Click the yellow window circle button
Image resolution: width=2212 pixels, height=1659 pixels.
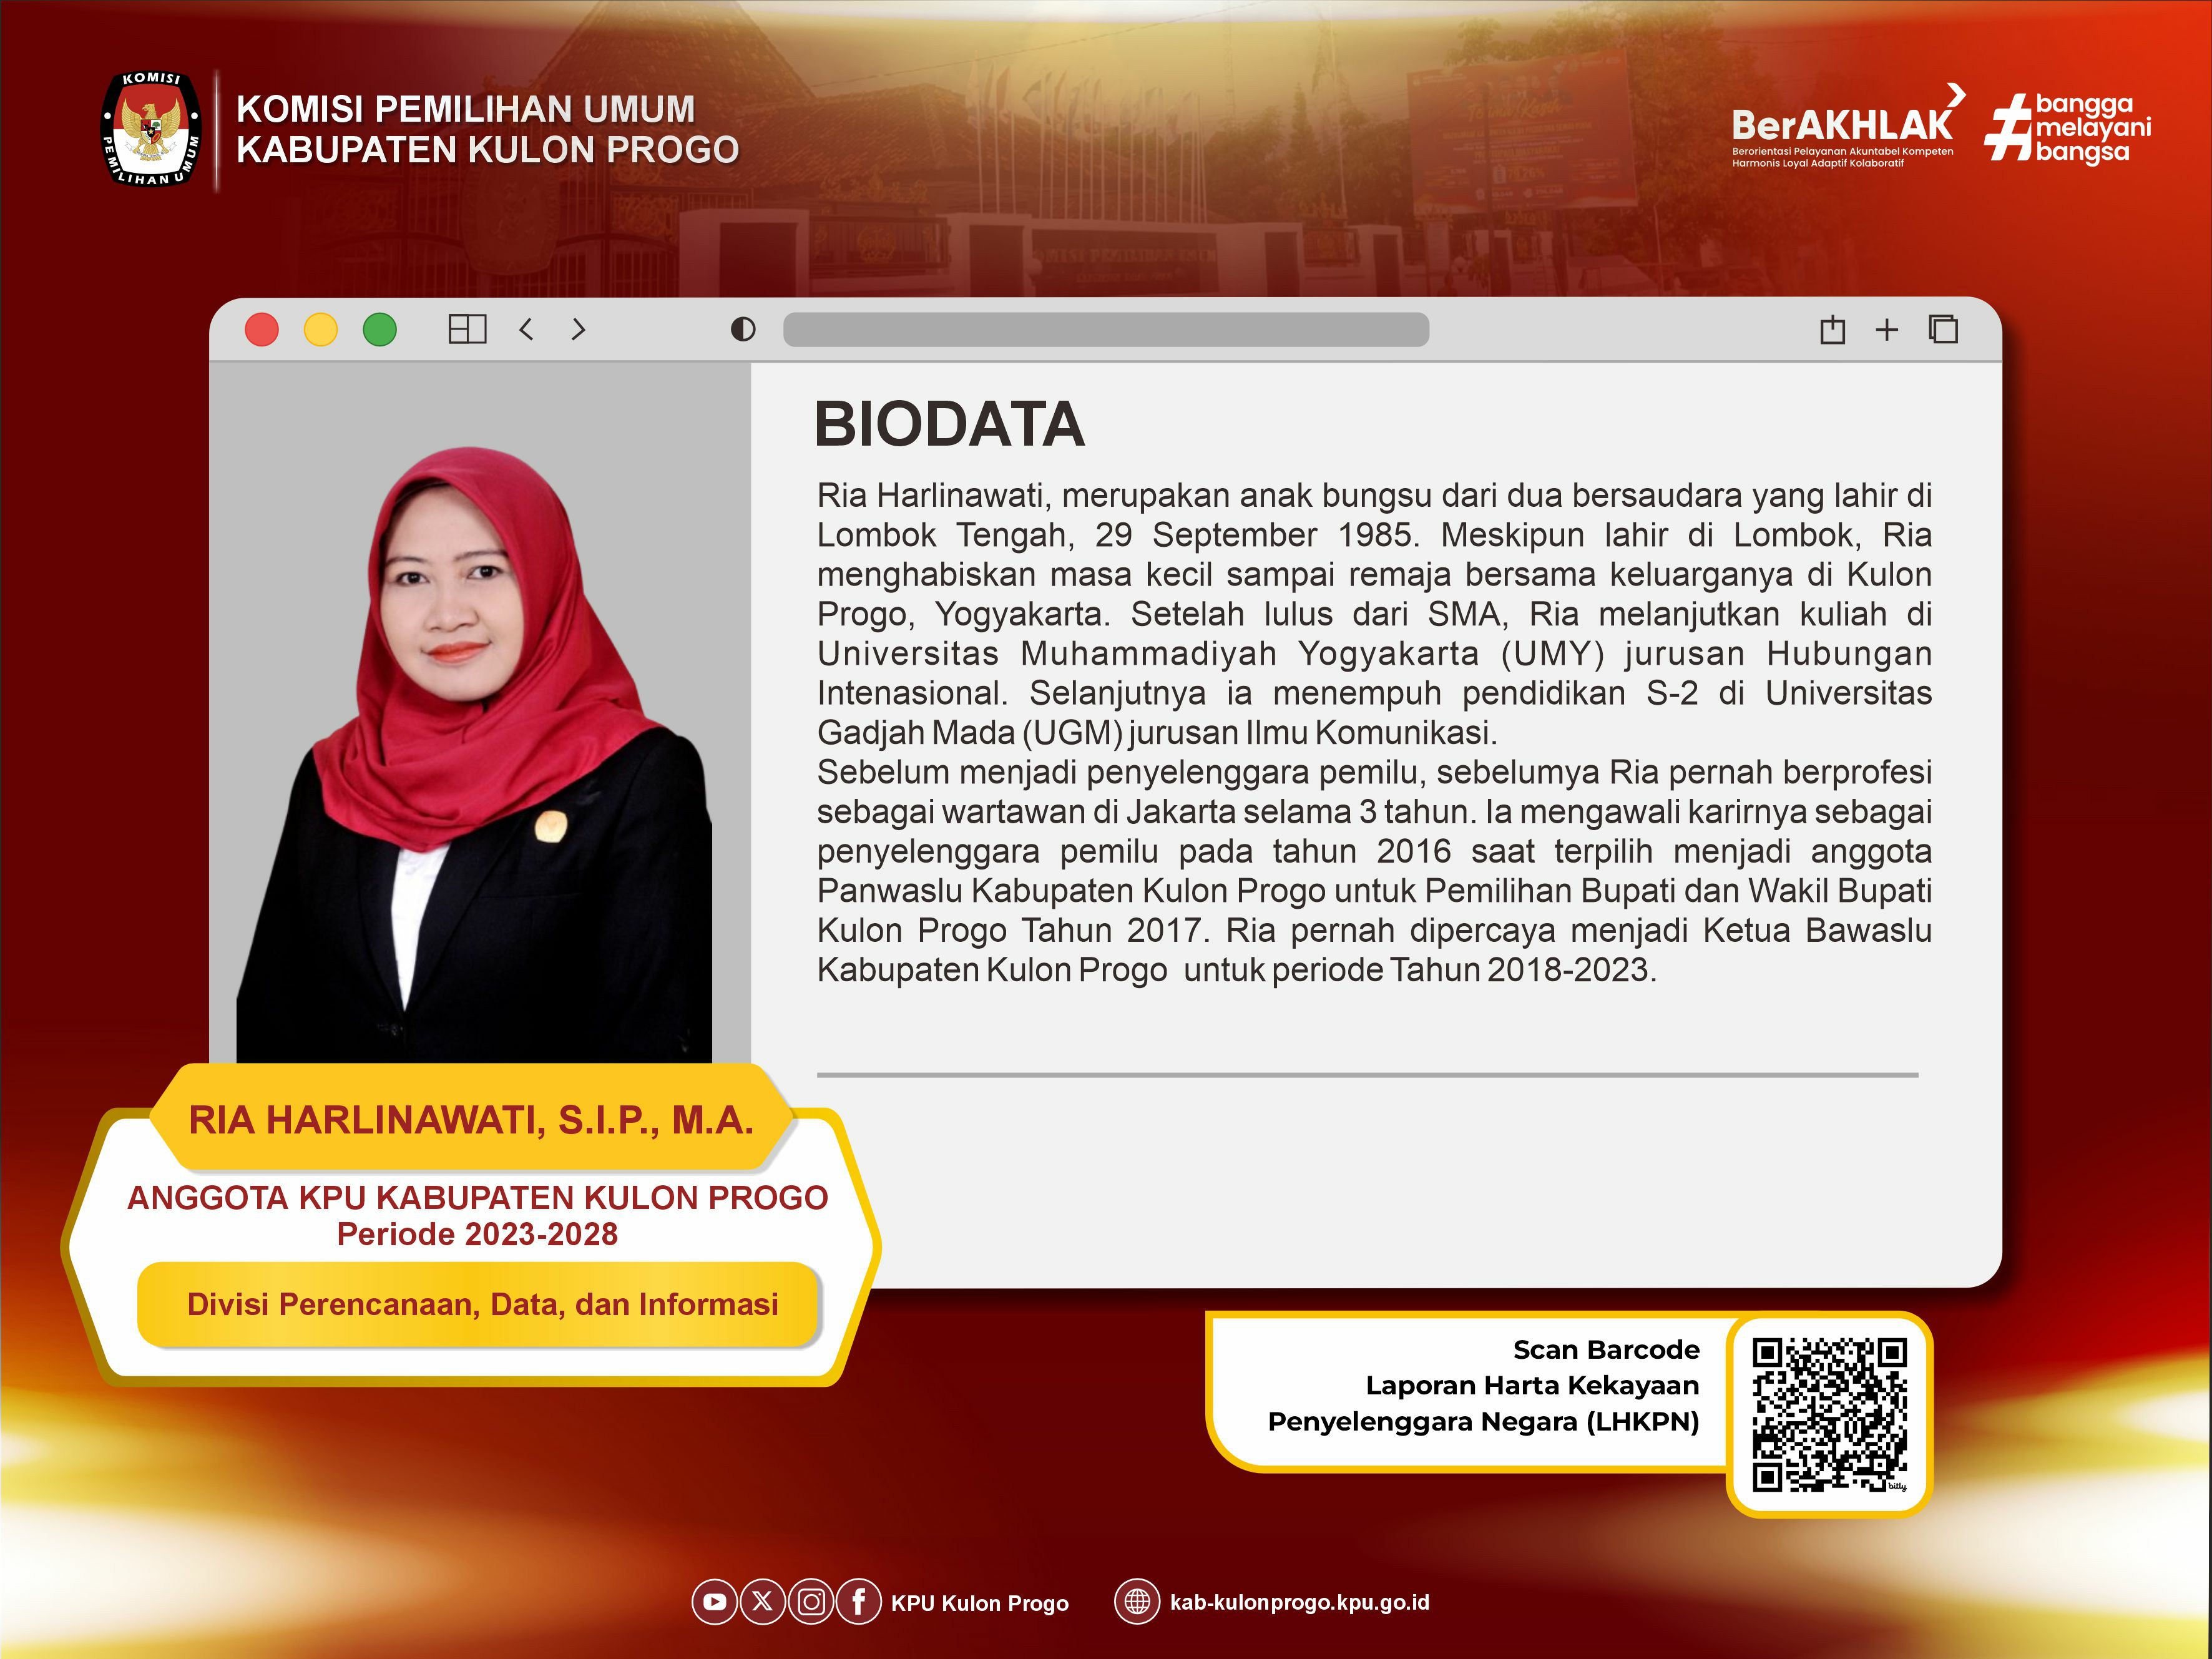(321, 329)
